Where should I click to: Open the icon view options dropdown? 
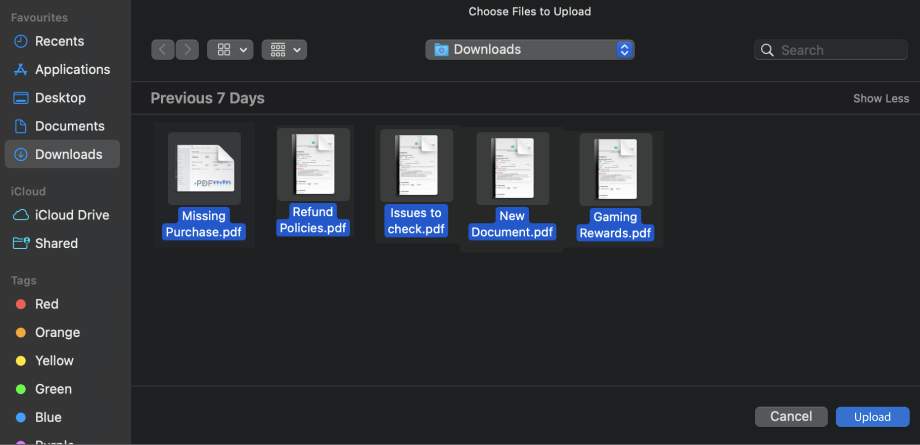230,49
